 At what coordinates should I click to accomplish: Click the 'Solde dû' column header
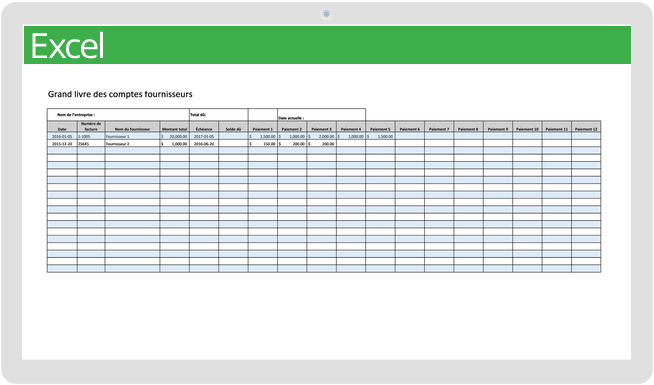[x=233, y=126]
